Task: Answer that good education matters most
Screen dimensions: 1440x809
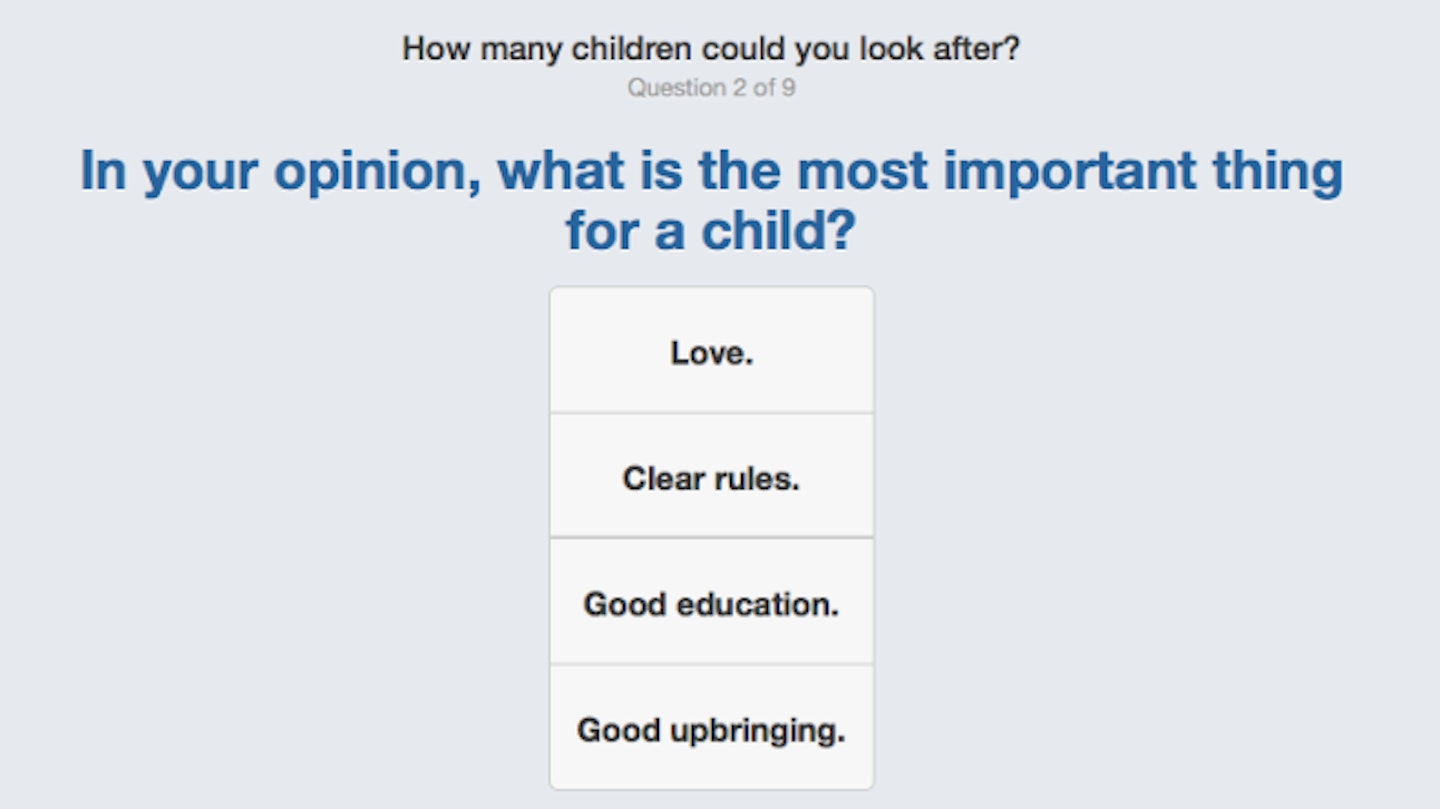Action: 711,602
